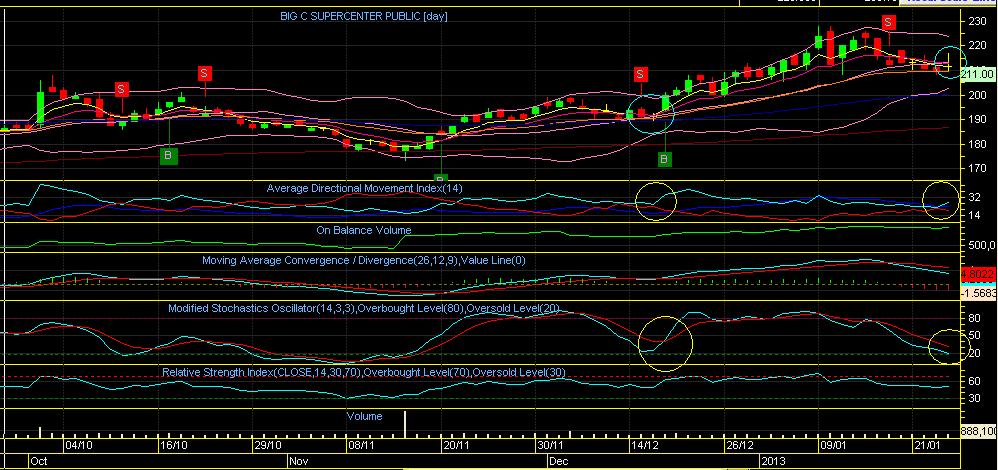This screenshot has width=998, height=470.
Task: Click the tall white volume spike bar in November
Action: 405,424
